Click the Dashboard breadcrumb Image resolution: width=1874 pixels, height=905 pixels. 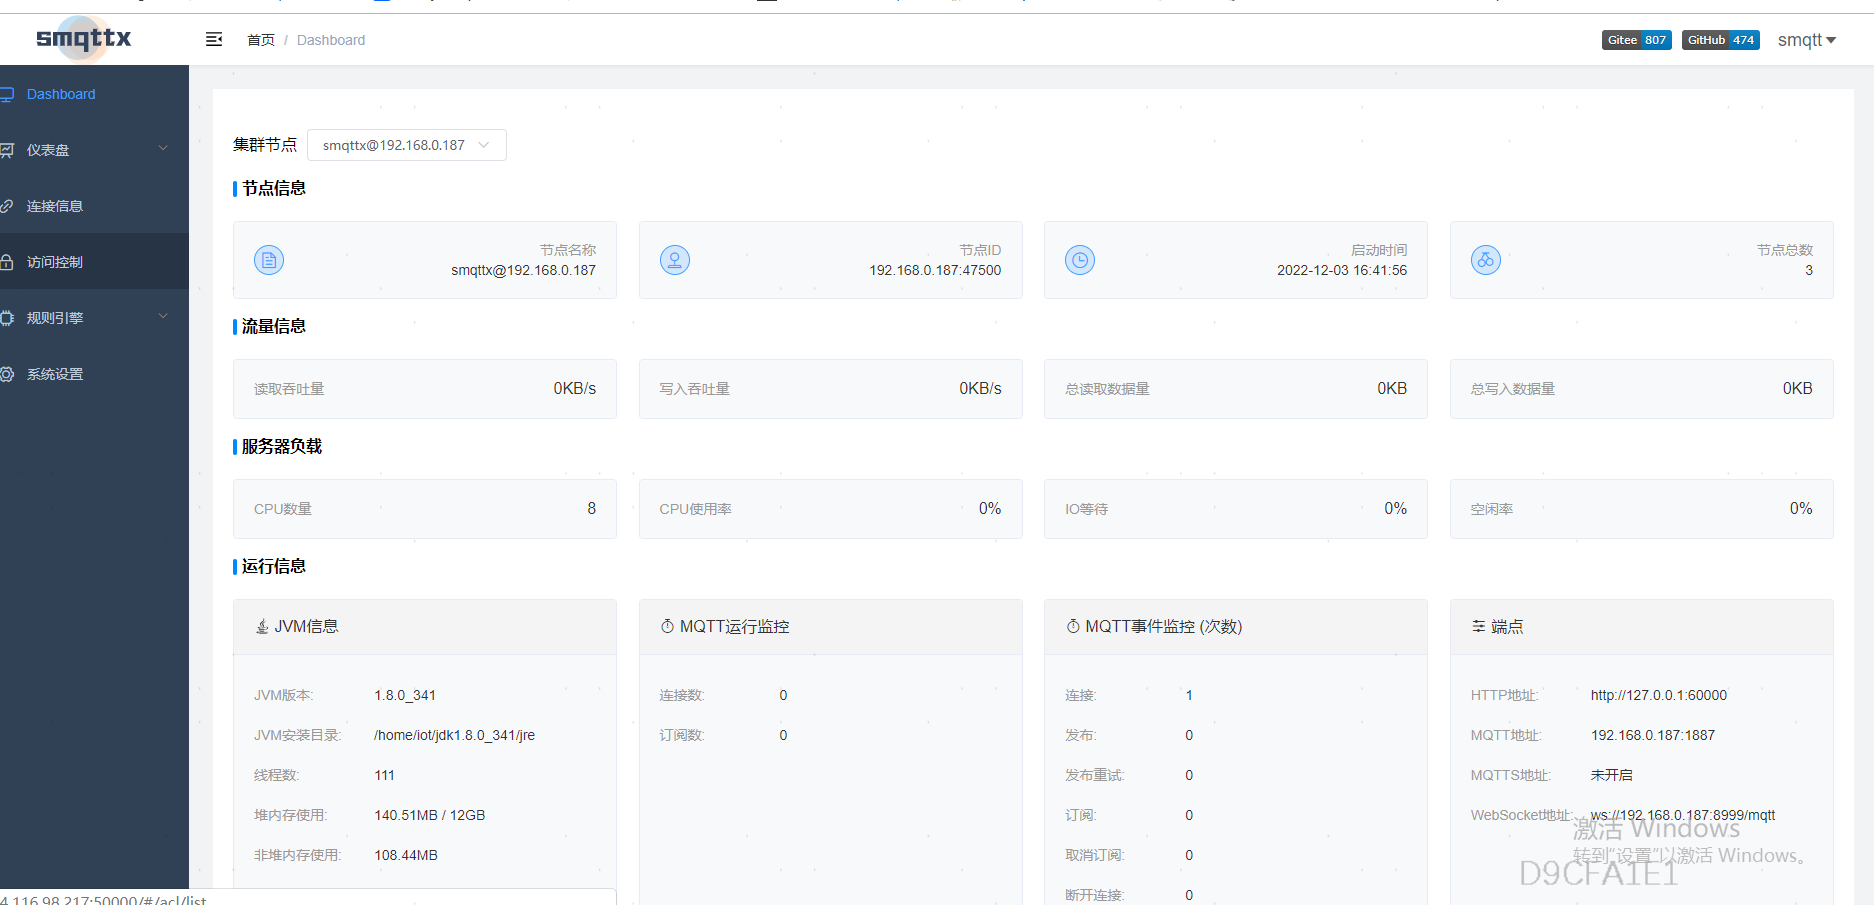point(331,40)
